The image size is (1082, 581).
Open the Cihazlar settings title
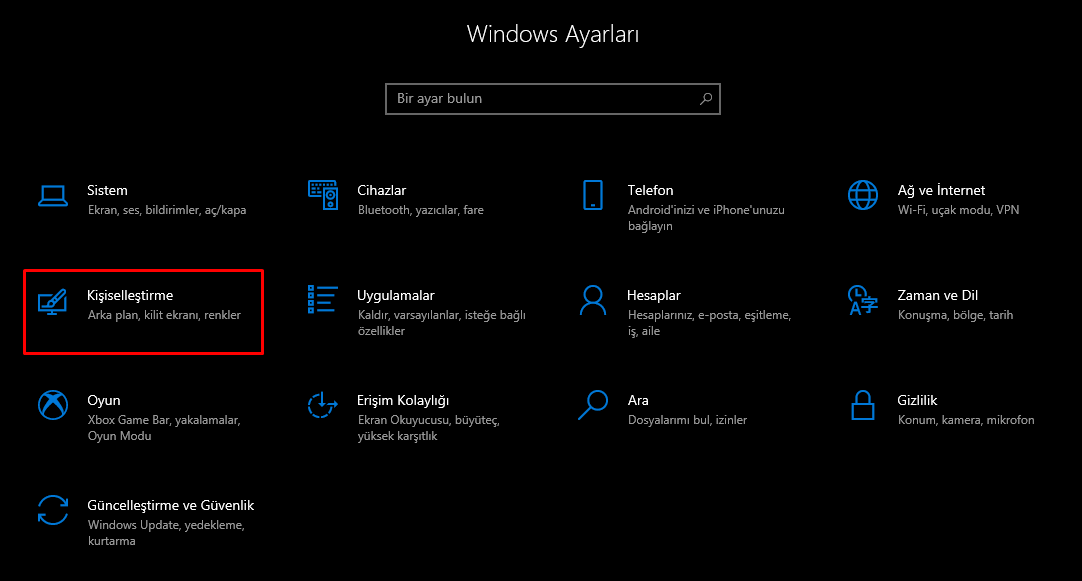click(382, 190)
